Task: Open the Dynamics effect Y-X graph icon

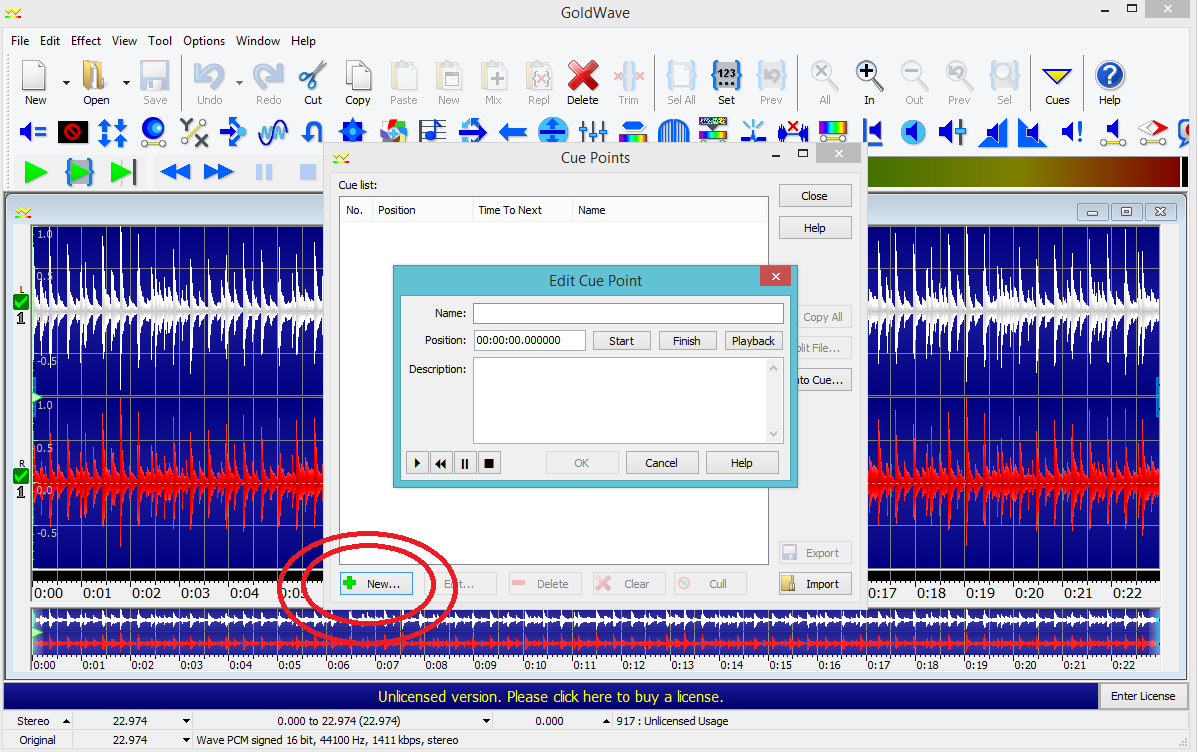Action: click(x=194, y=132)
